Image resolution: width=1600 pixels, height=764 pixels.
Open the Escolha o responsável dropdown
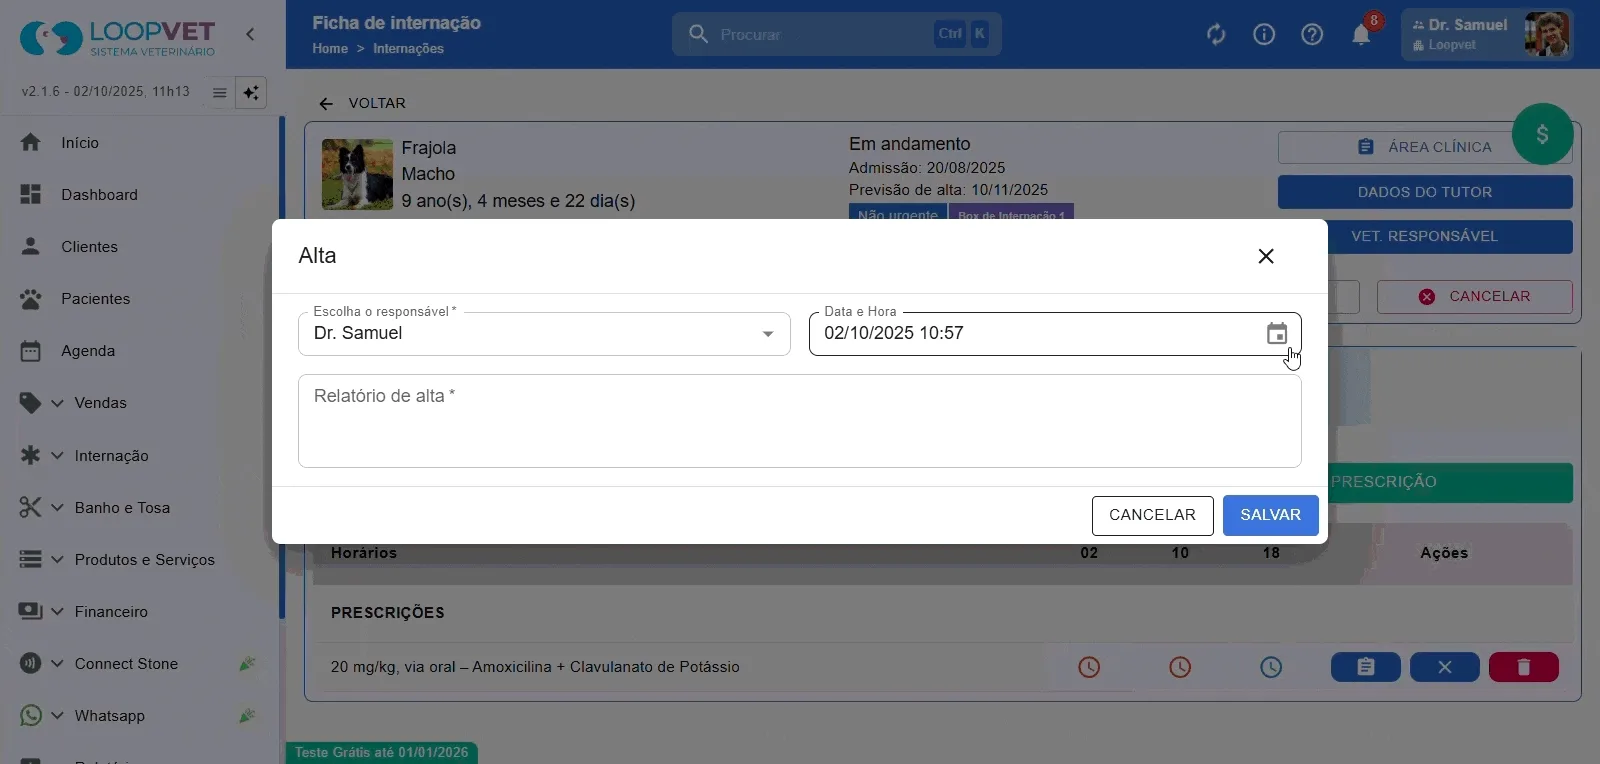tap(544, 334)
